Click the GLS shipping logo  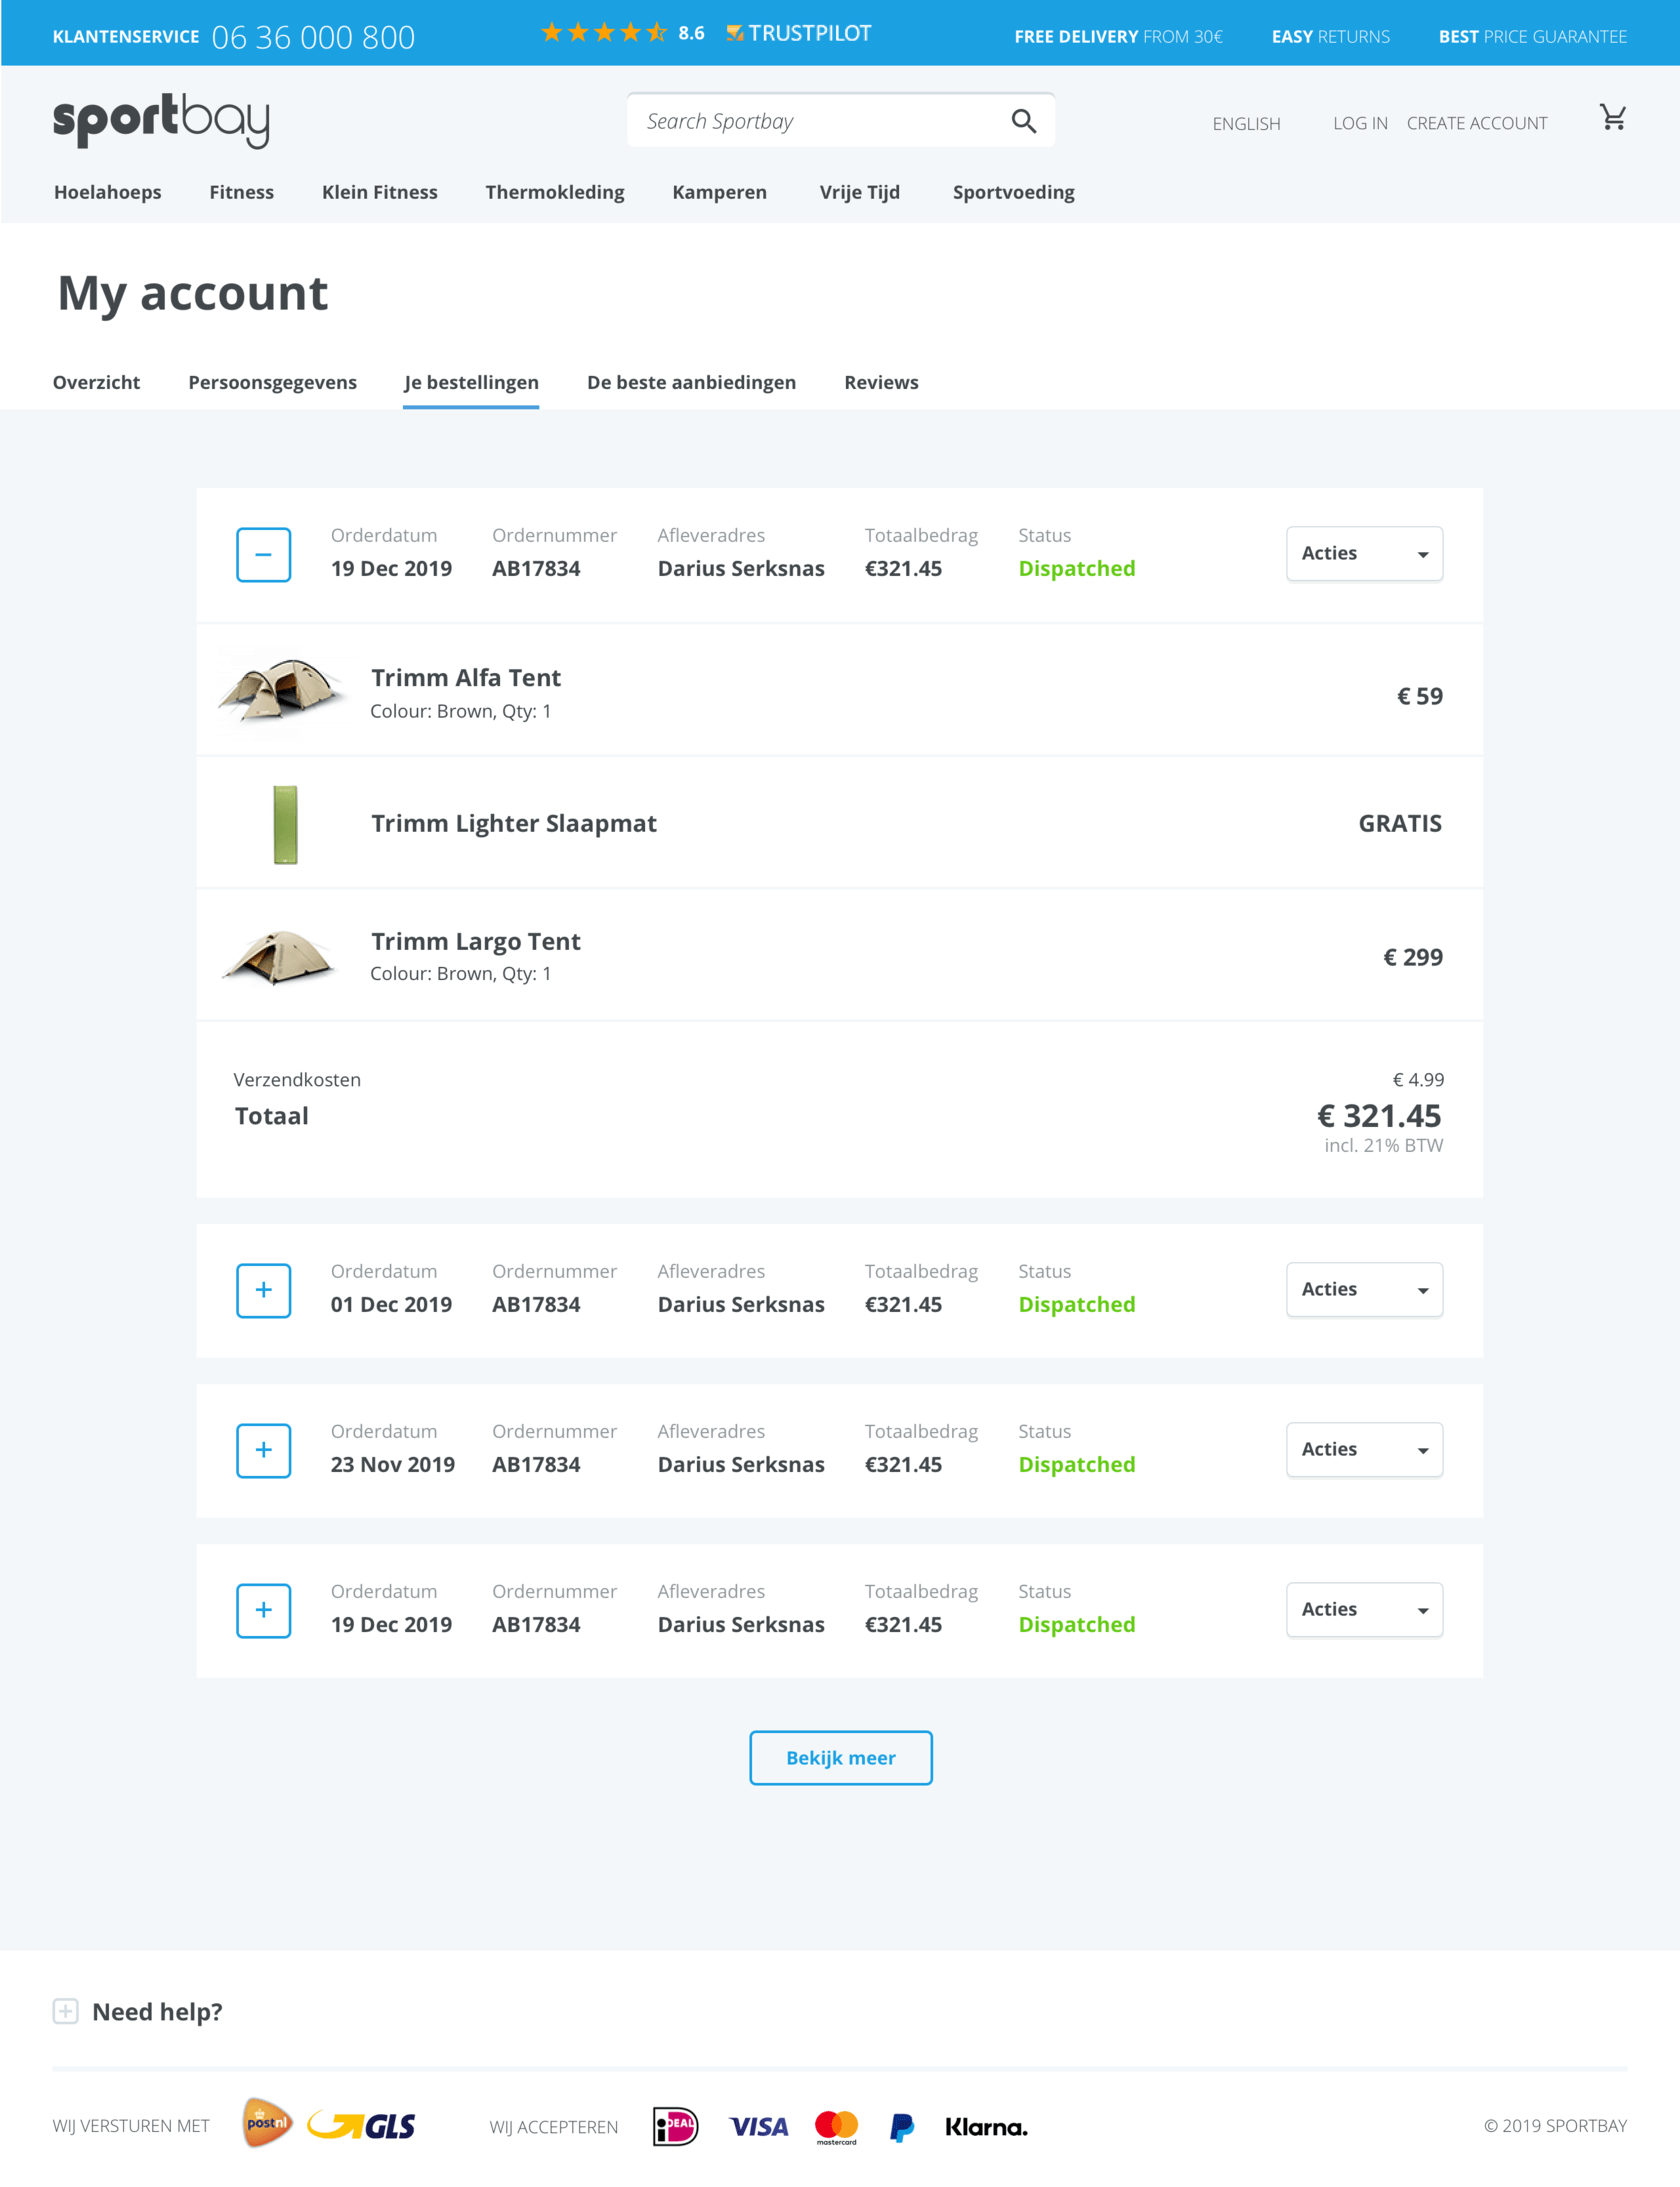coord(361,2126)
